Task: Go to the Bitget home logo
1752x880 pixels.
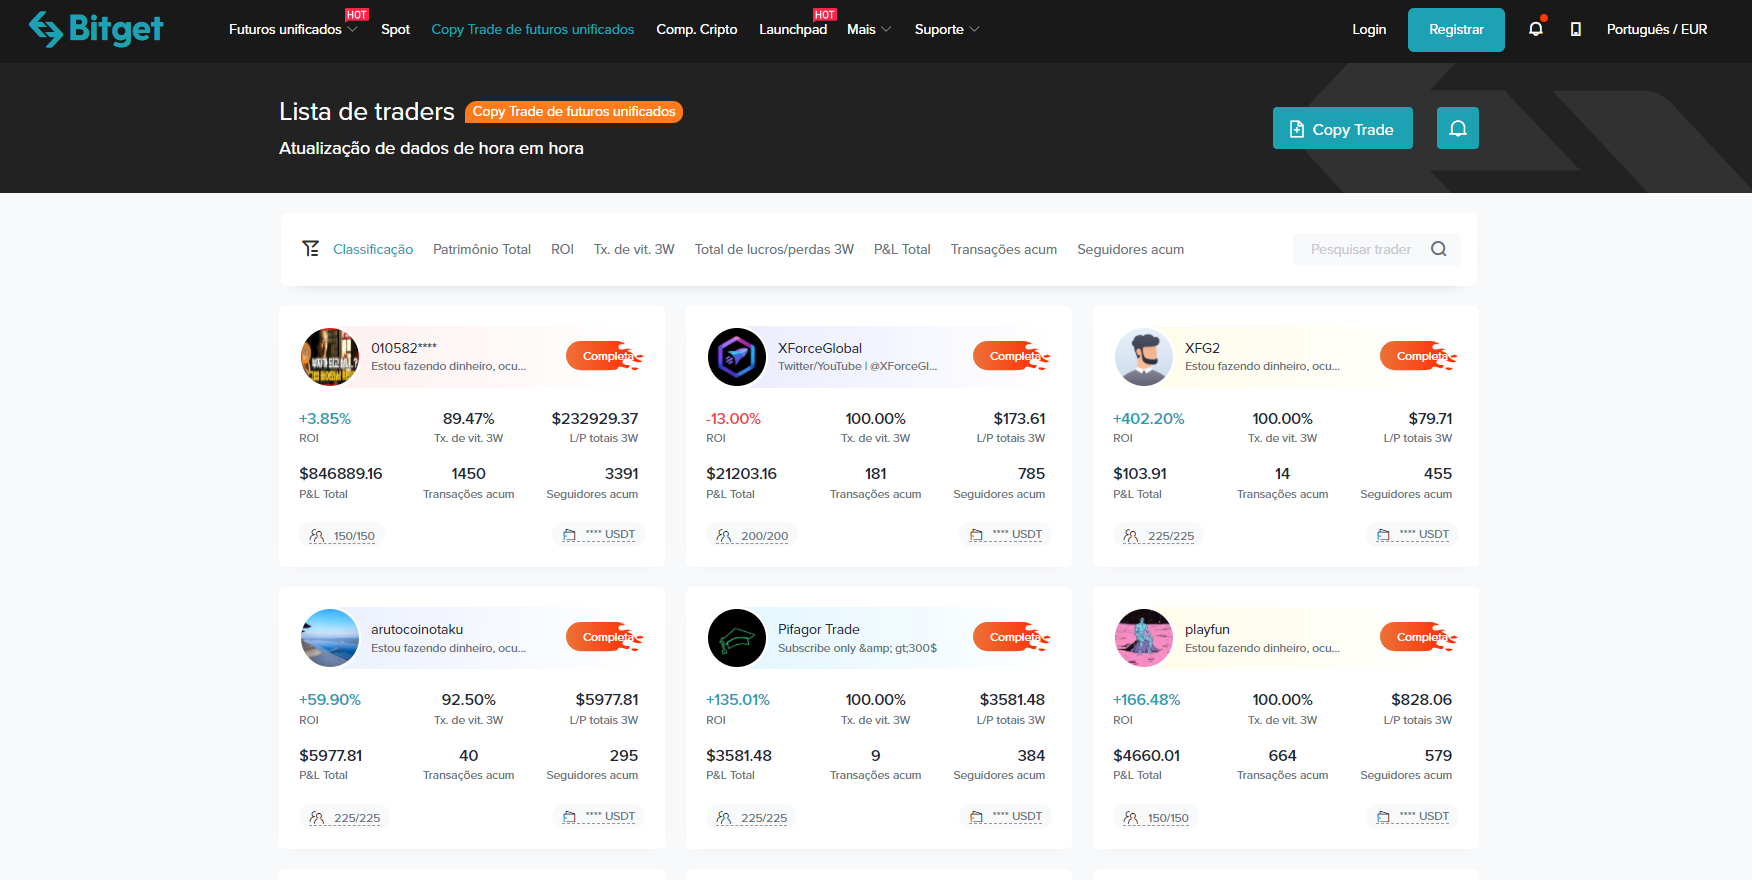Action: 96,29
